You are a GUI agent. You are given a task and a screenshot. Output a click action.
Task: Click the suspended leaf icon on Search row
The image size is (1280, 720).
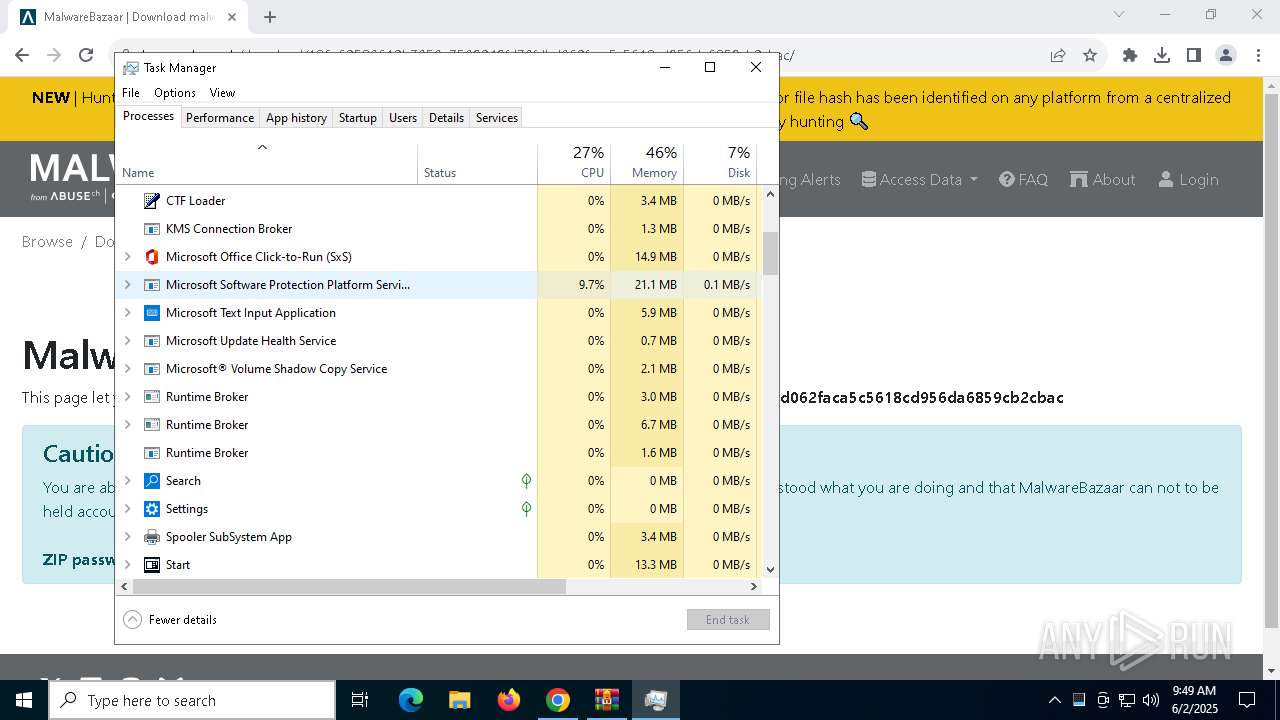coord(526,481)
